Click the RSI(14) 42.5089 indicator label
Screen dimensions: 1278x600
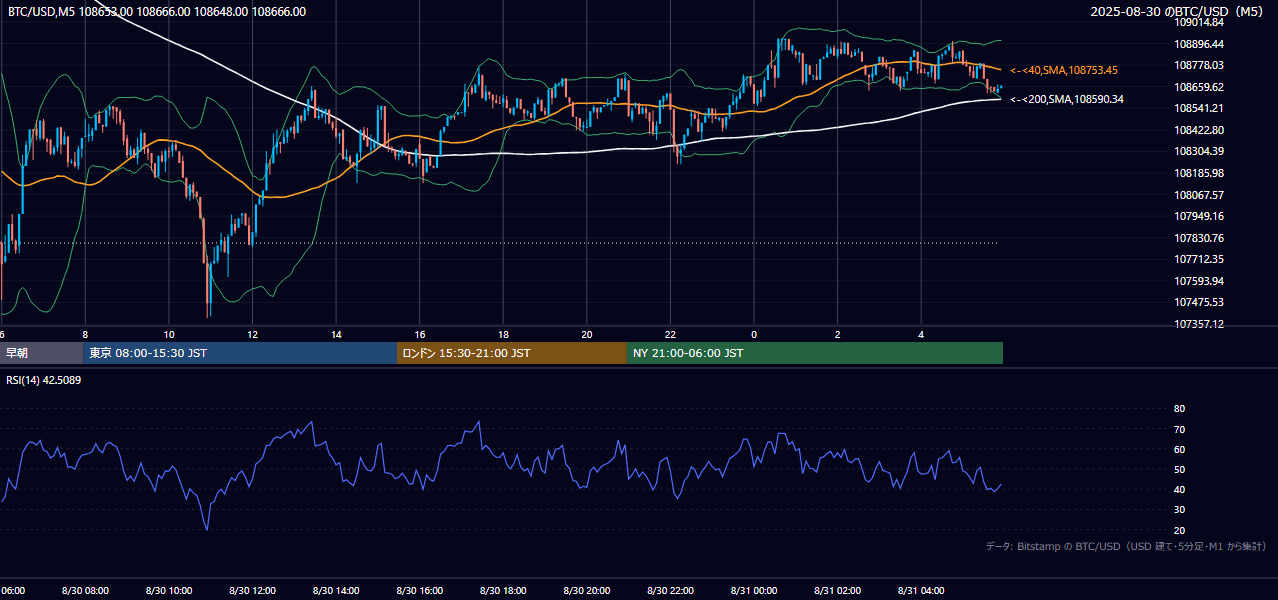(x=44, y=380)
